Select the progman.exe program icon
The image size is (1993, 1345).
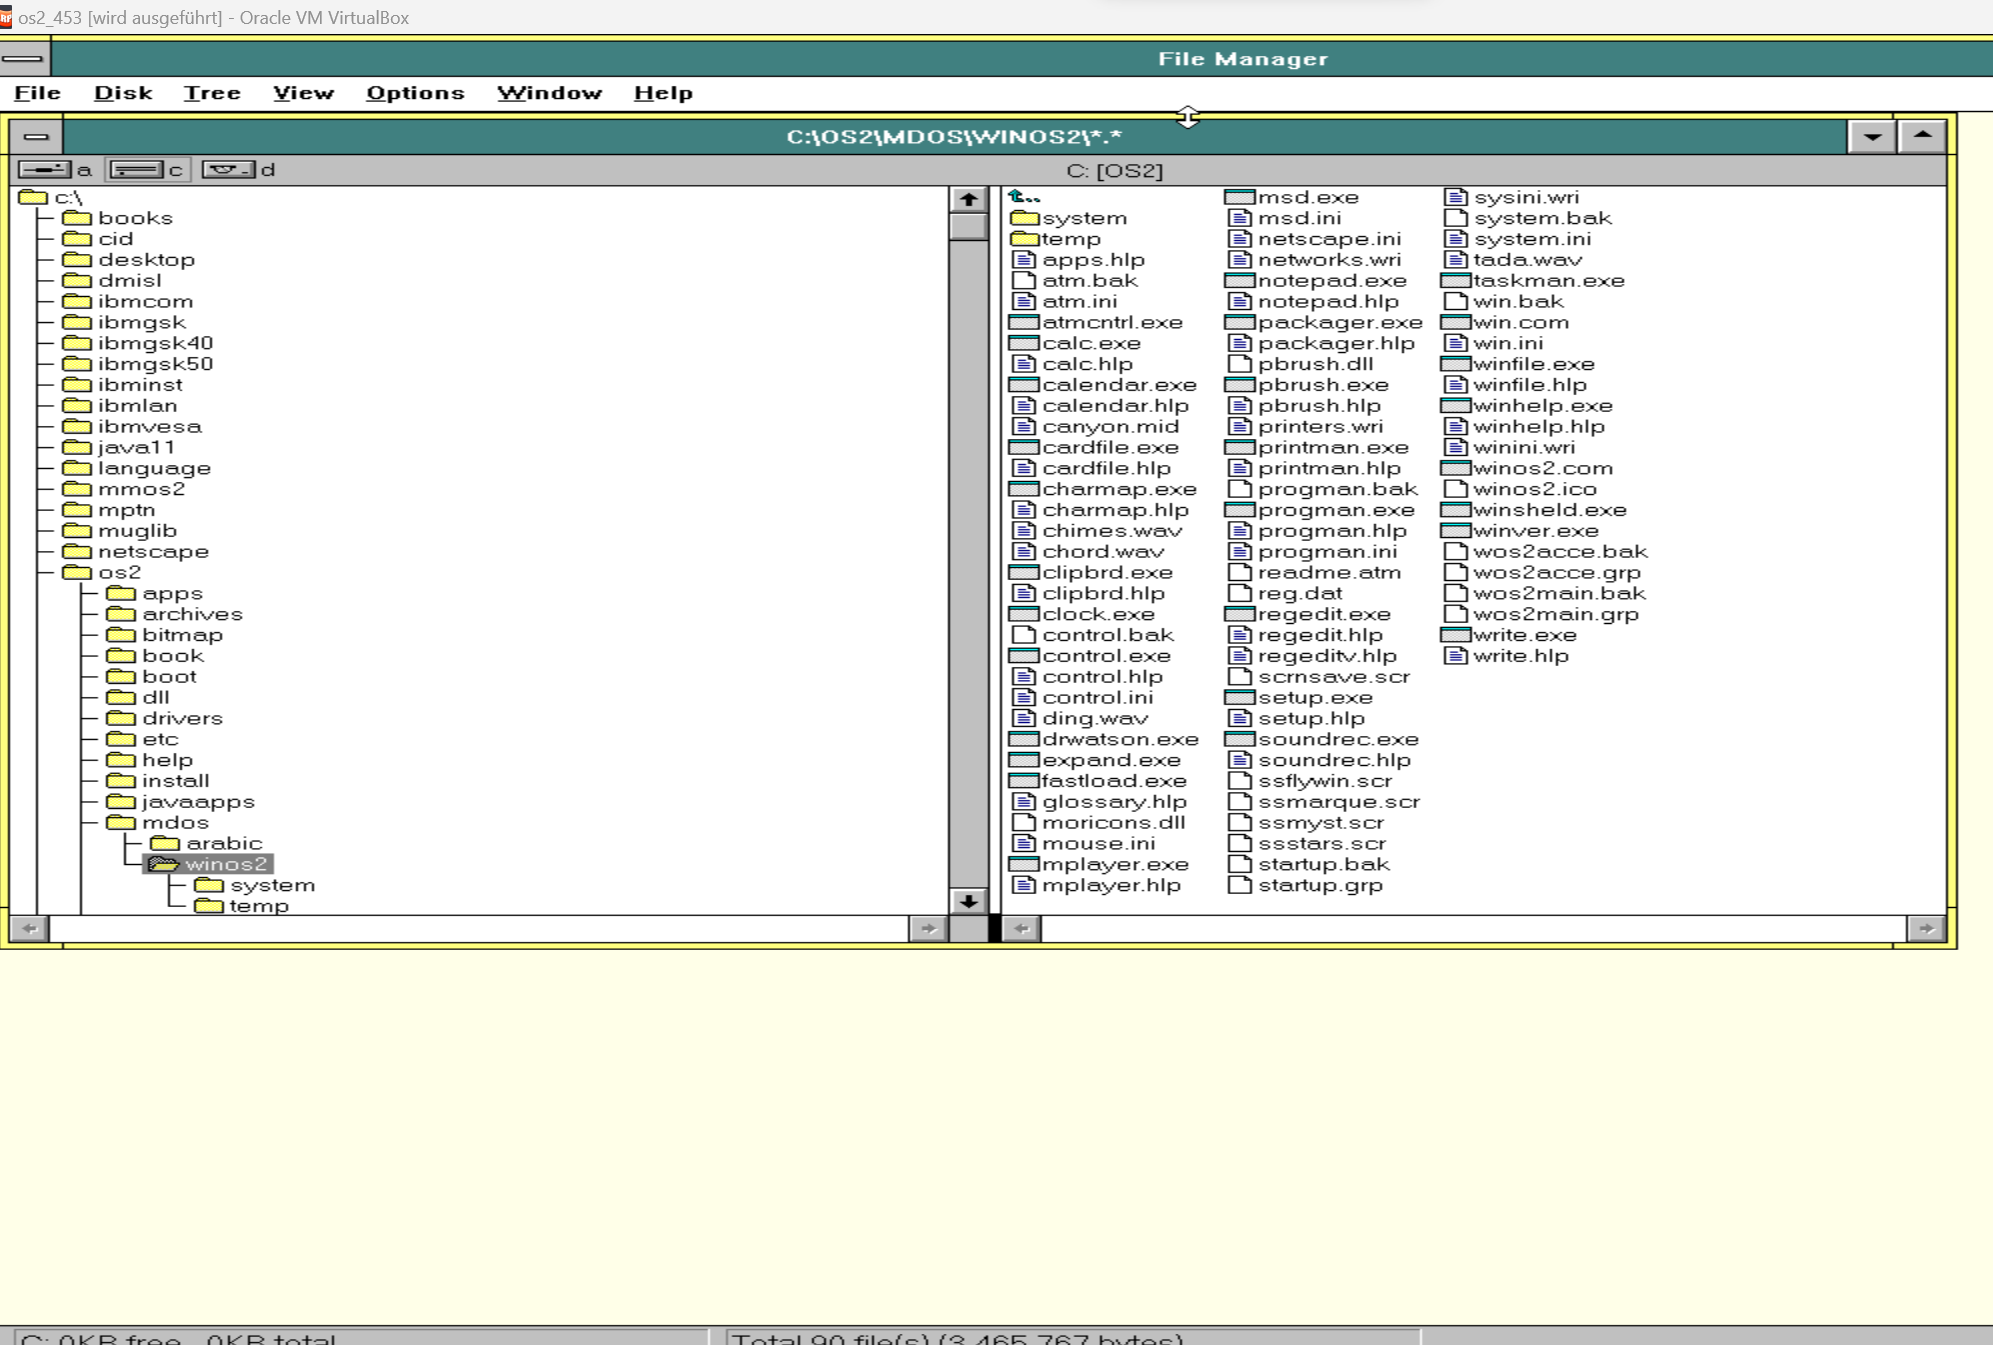pos(1240,510)
